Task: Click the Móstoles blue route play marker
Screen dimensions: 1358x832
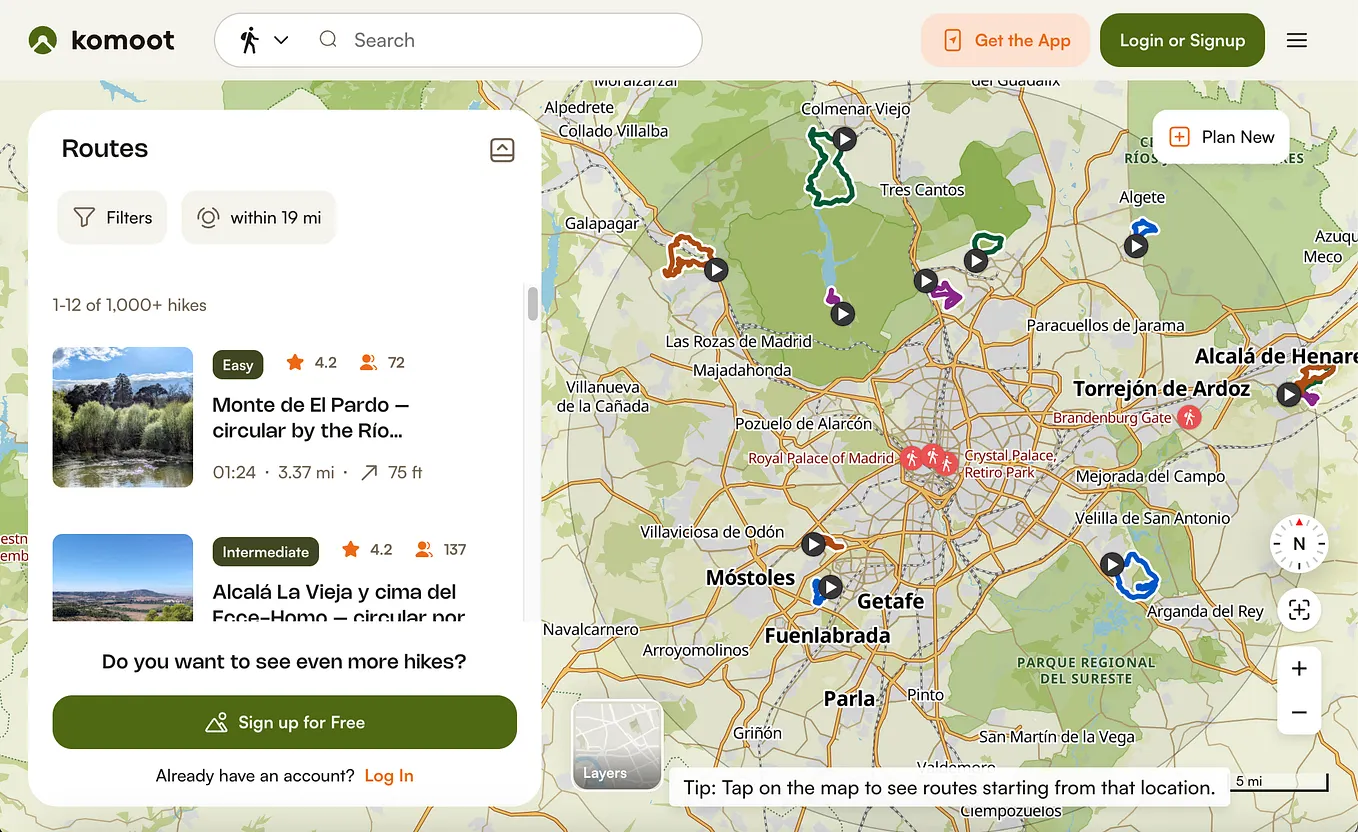Action: (x=831, y=587)
